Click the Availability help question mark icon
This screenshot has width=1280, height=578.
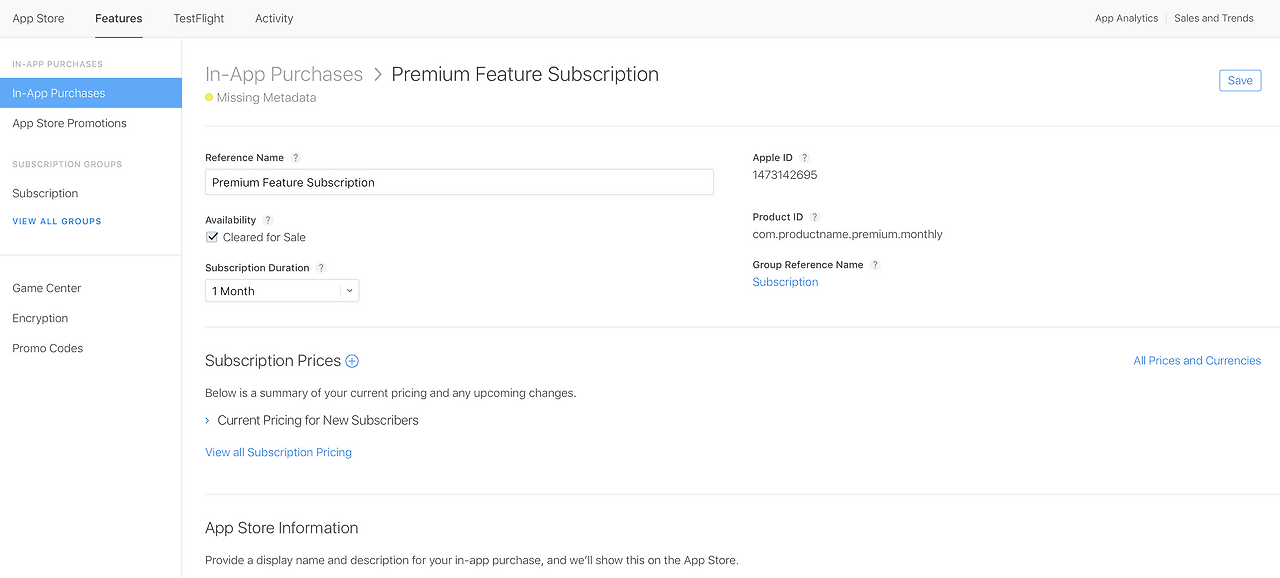point(268,220)
